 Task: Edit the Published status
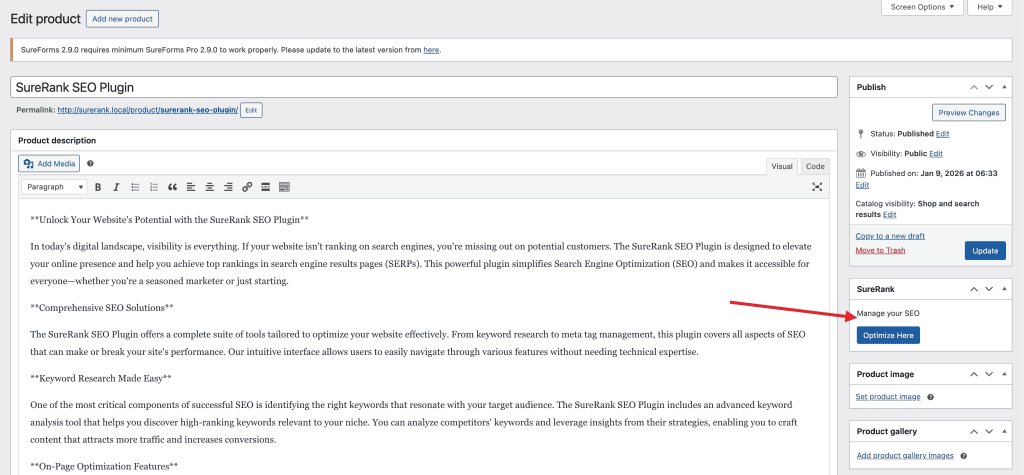942,133
